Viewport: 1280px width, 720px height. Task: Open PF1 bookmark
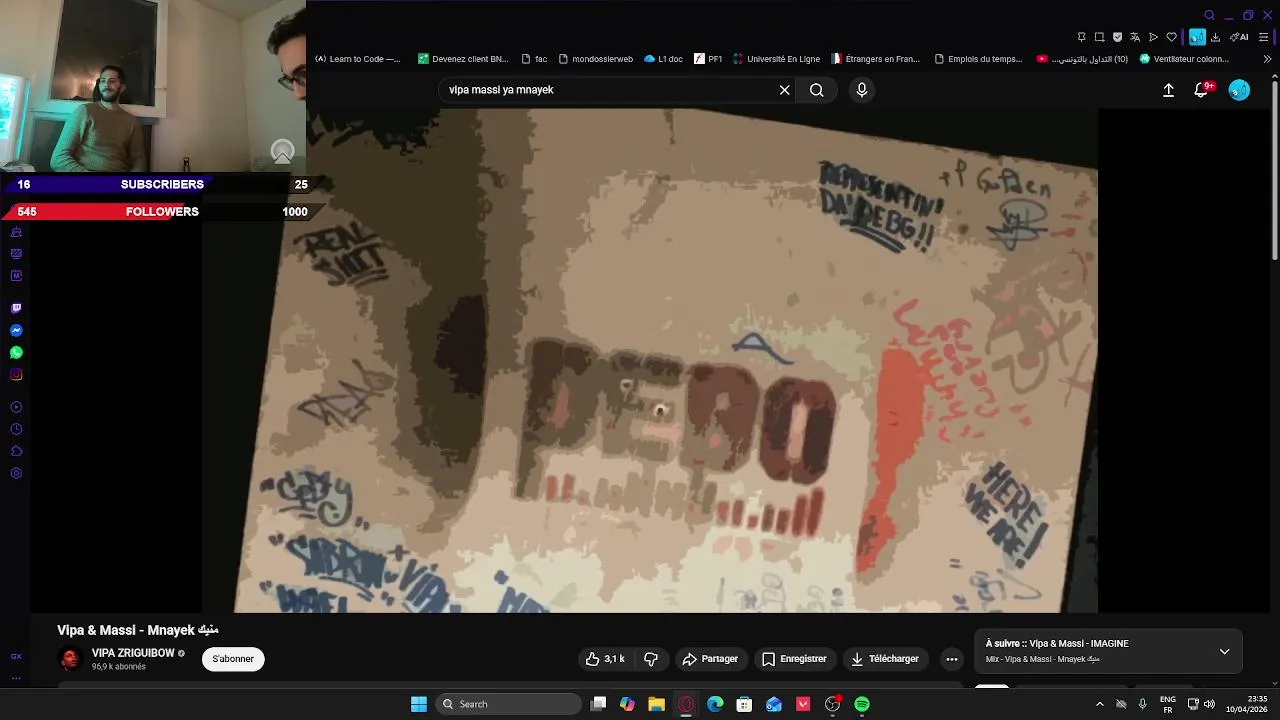tap(709, 59)
